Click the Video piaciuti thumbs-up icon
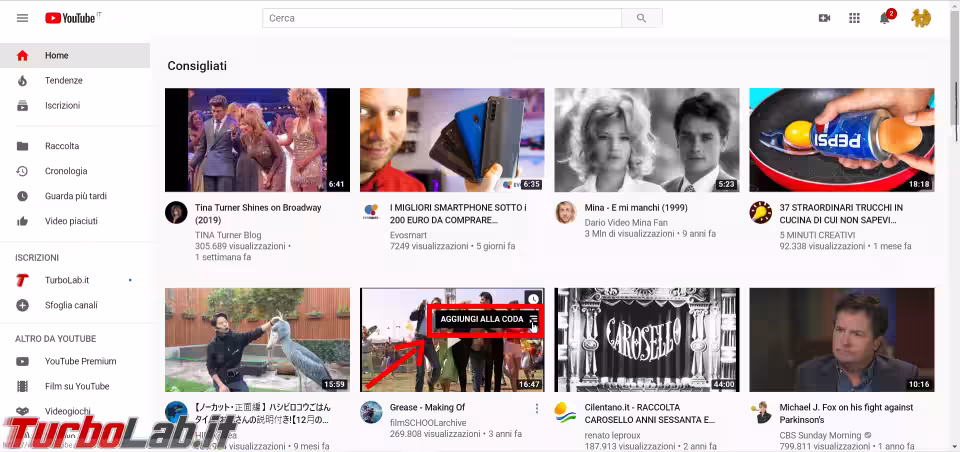This screenshot has height=452, width=960. [x=23, y=221]
